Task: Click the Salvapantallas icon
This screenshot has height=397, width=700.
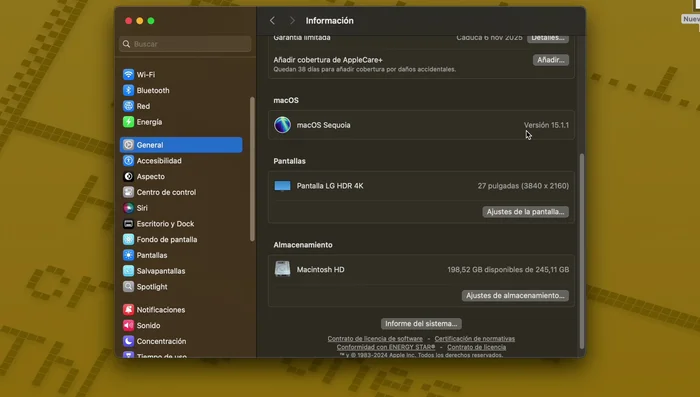Action: pyautogui.click(x=128, y=271)
